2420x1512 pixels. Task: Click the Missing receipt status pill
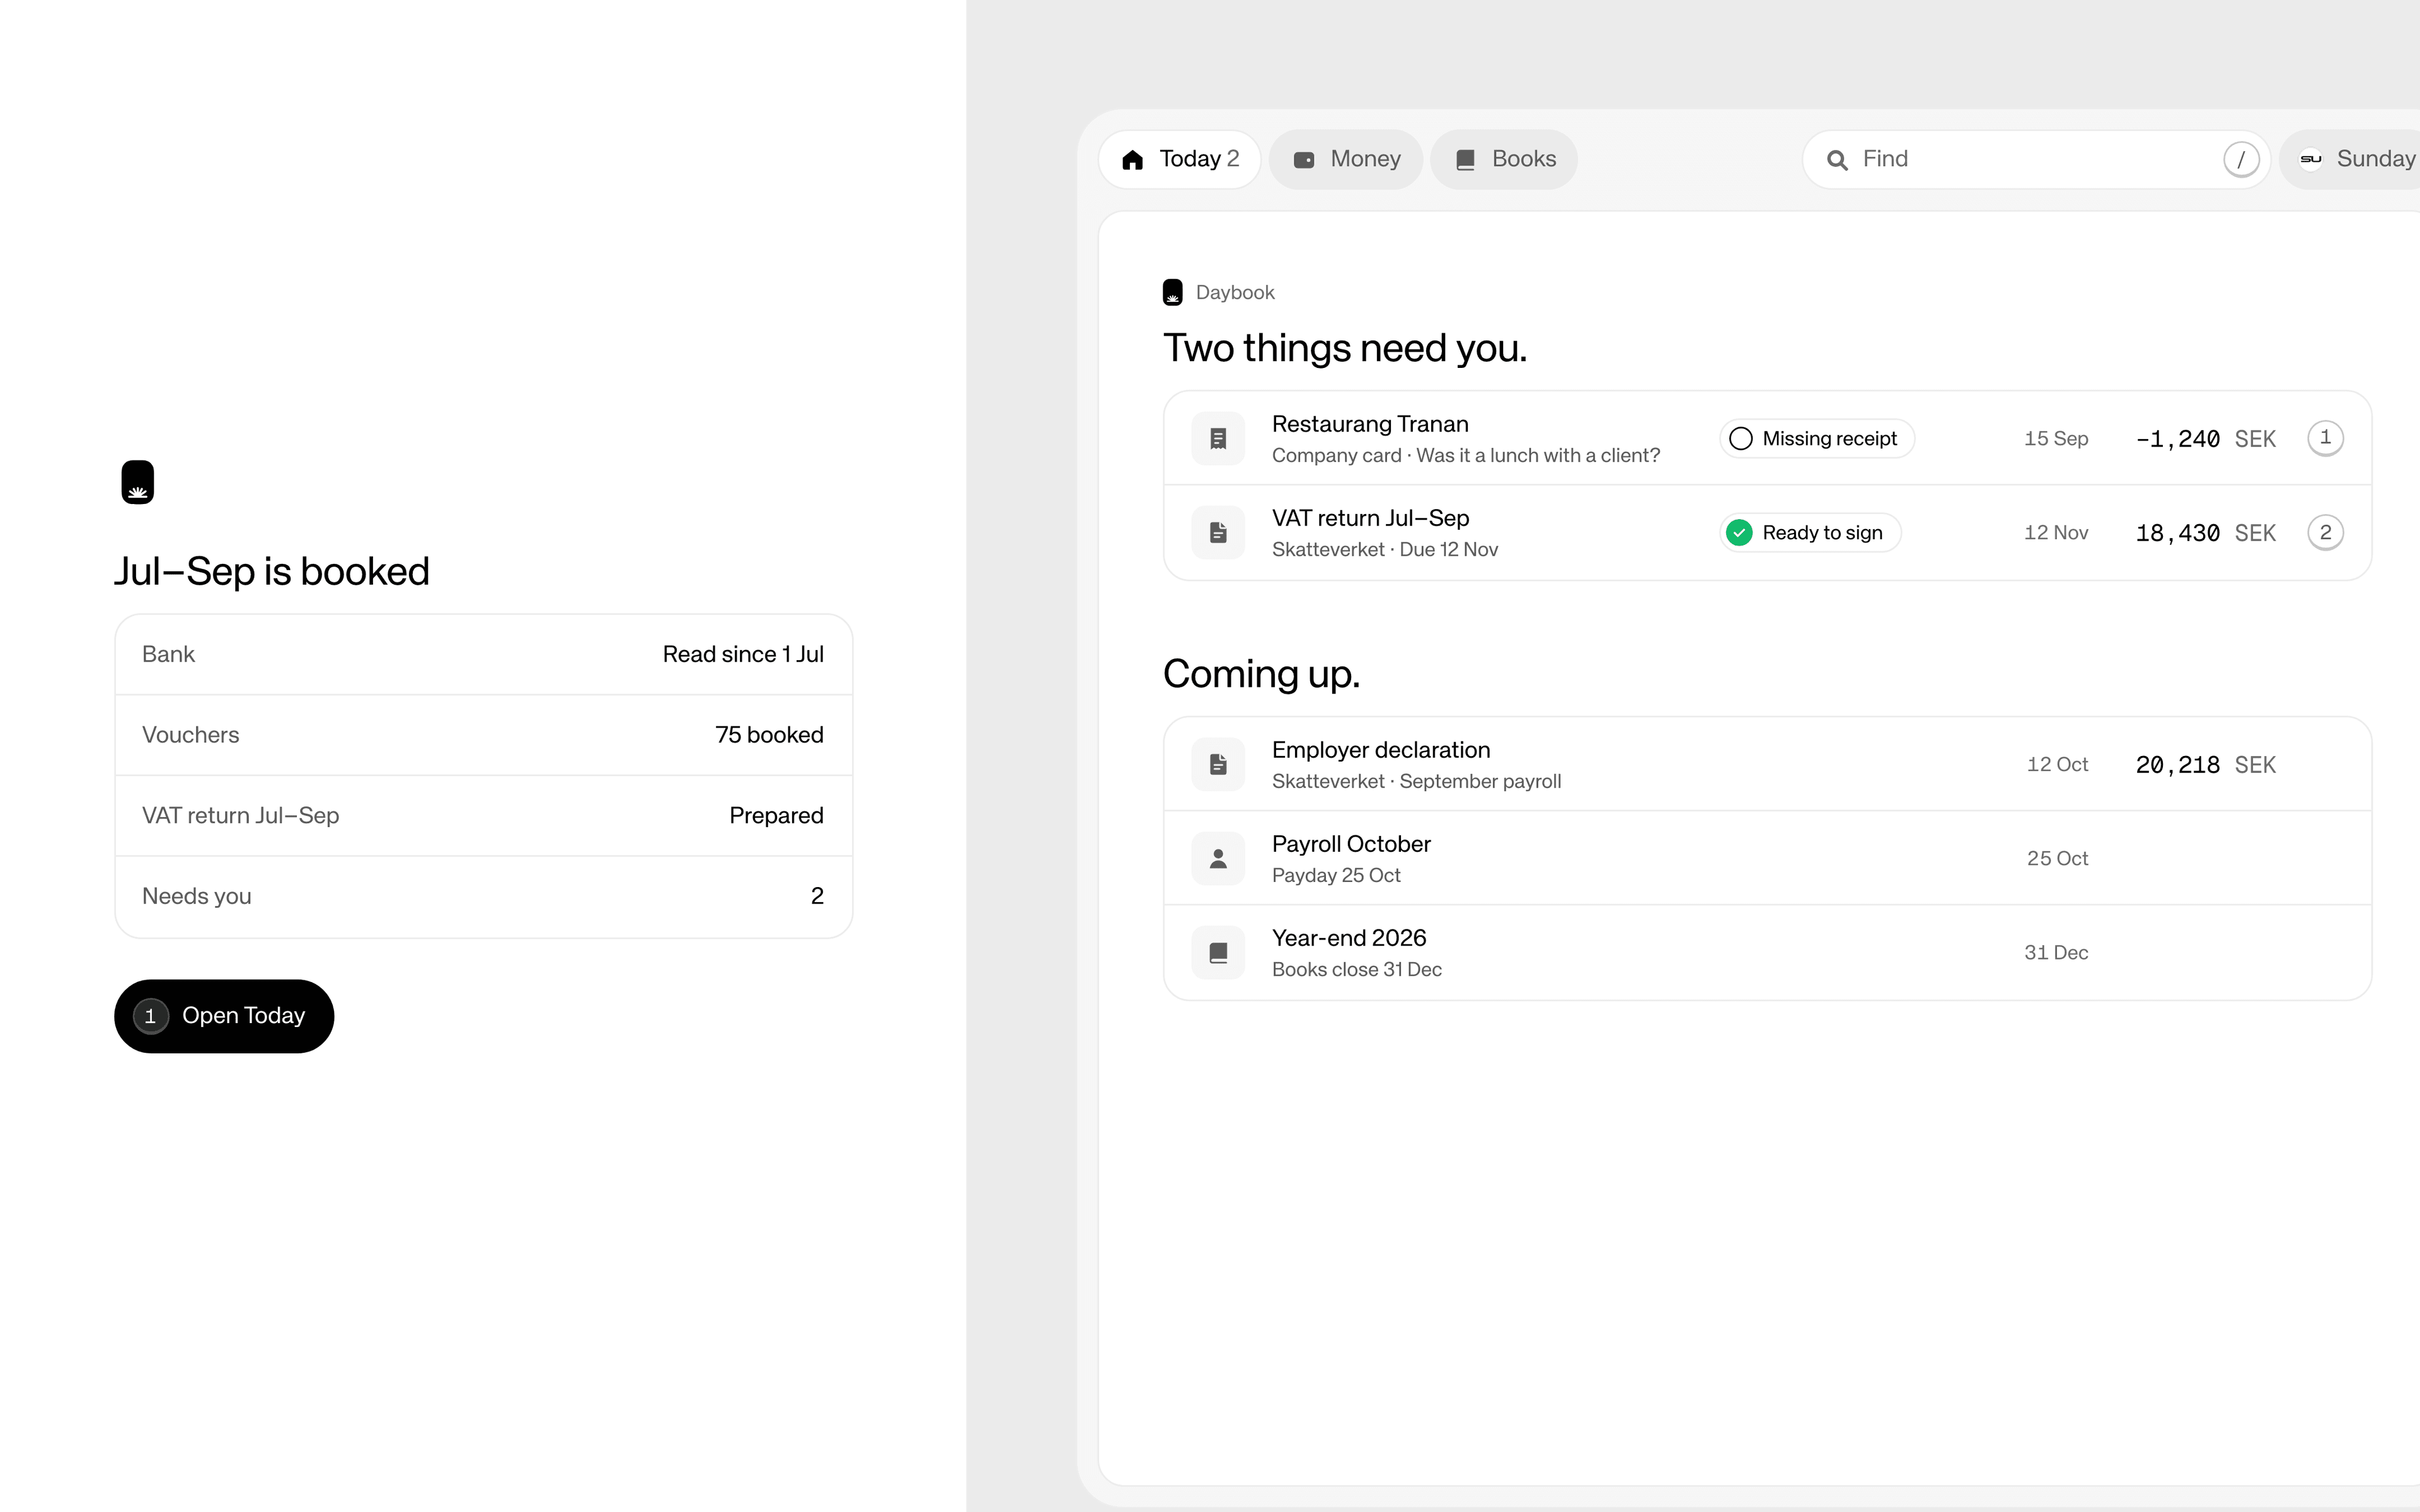click(1817, 439)
